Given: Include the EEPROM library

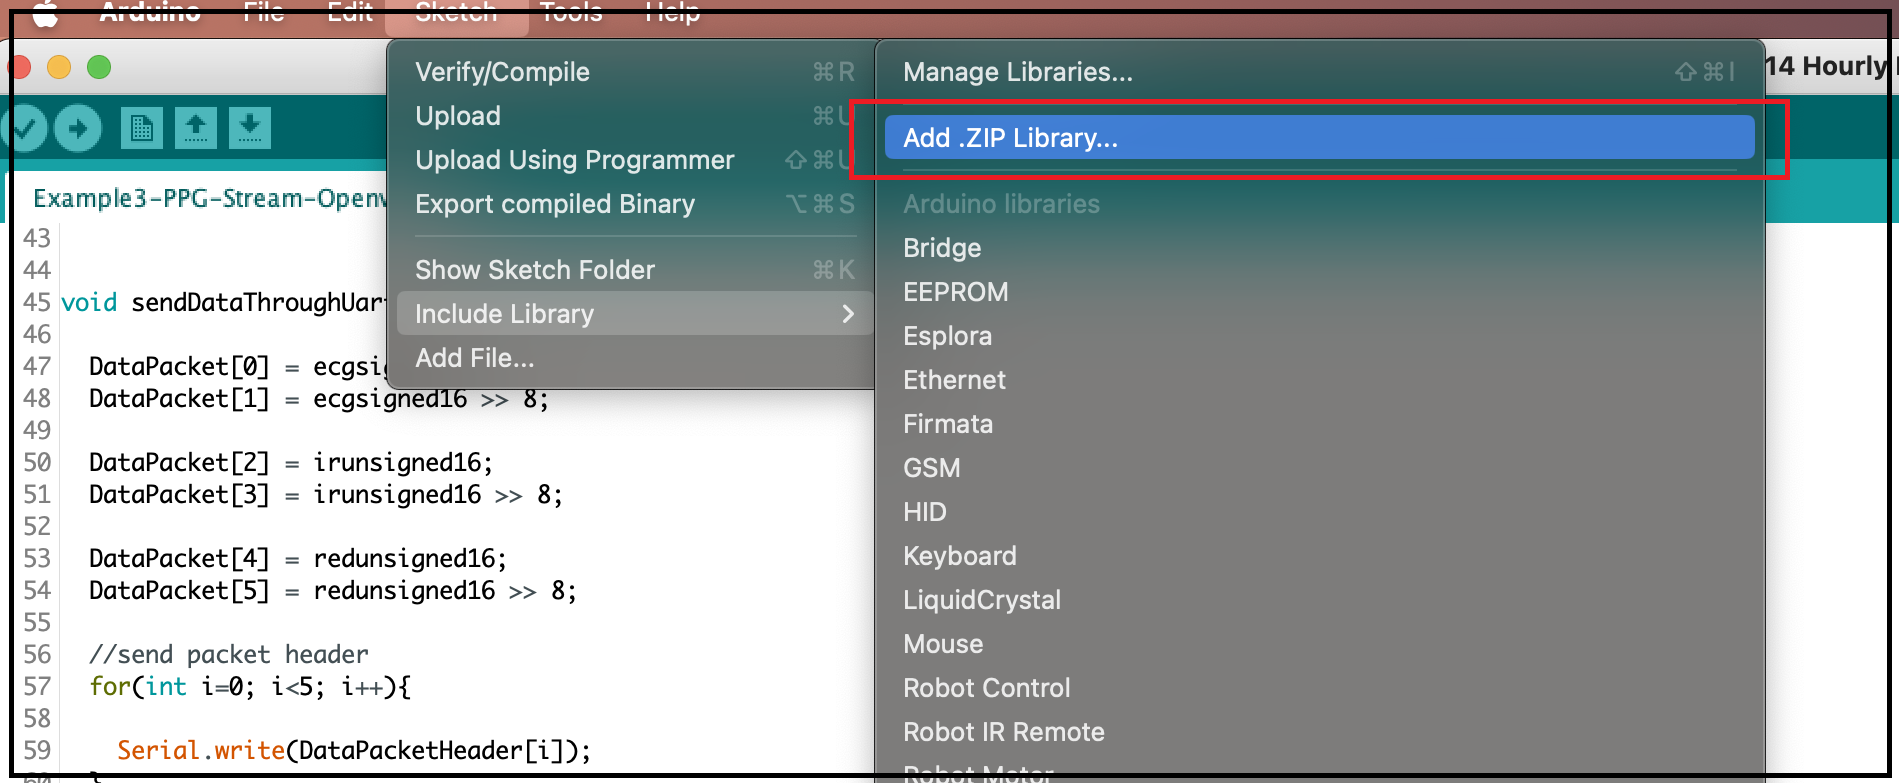Looking at the screenshot, I should [1320, 292].
